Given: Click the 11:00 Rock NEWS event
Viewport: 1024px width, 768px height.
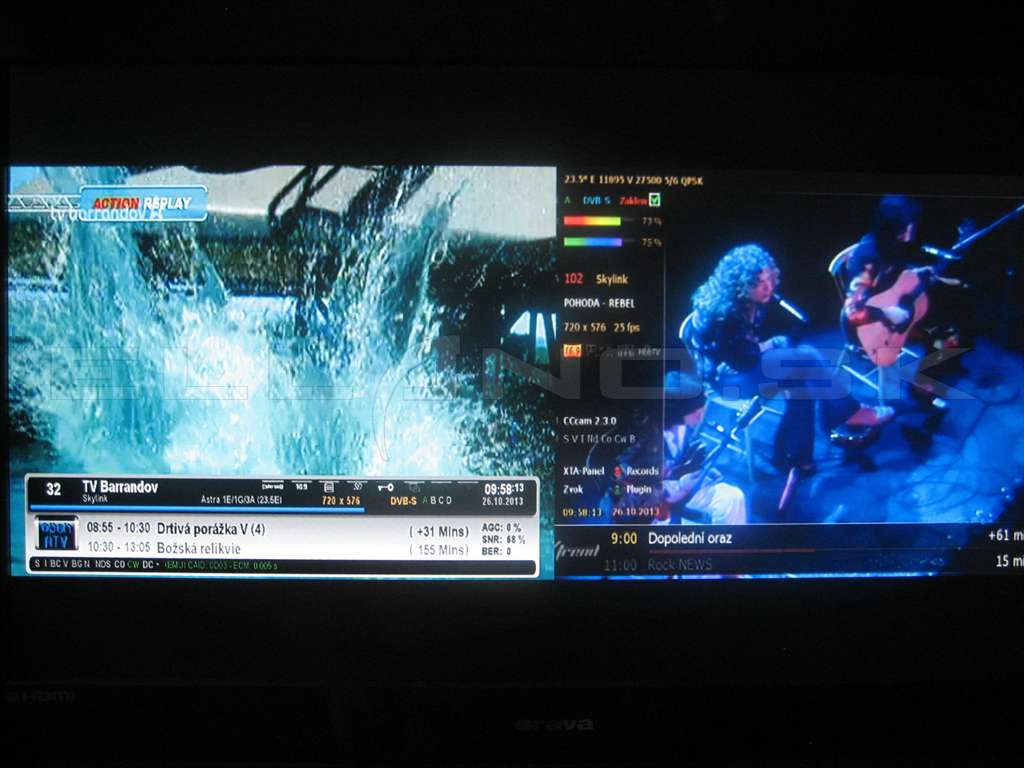Looking at the screenshot, I should pyautogui.click(x=658, y=564).
